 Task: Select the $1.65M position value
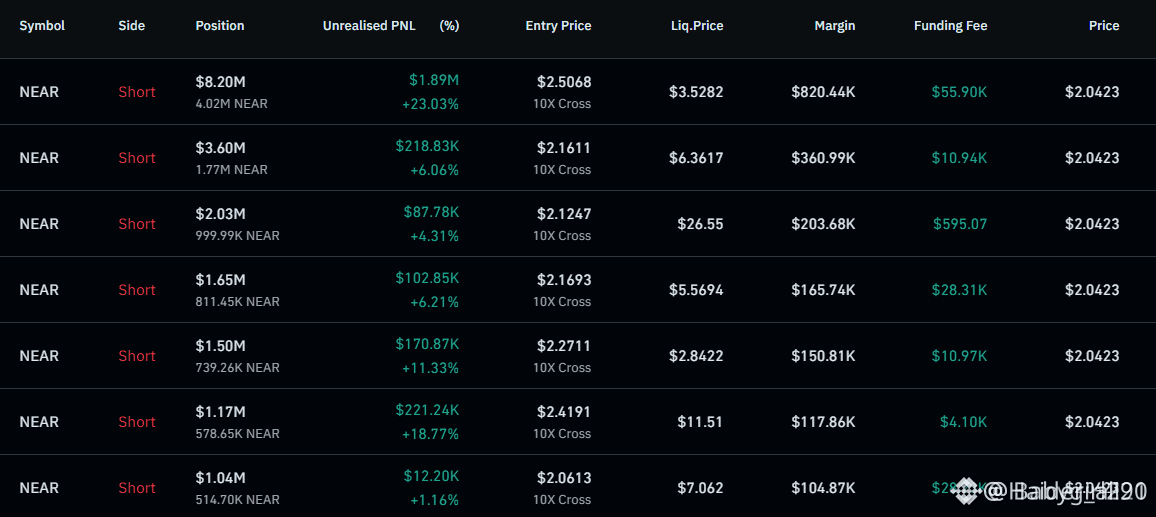pos(220,280)
